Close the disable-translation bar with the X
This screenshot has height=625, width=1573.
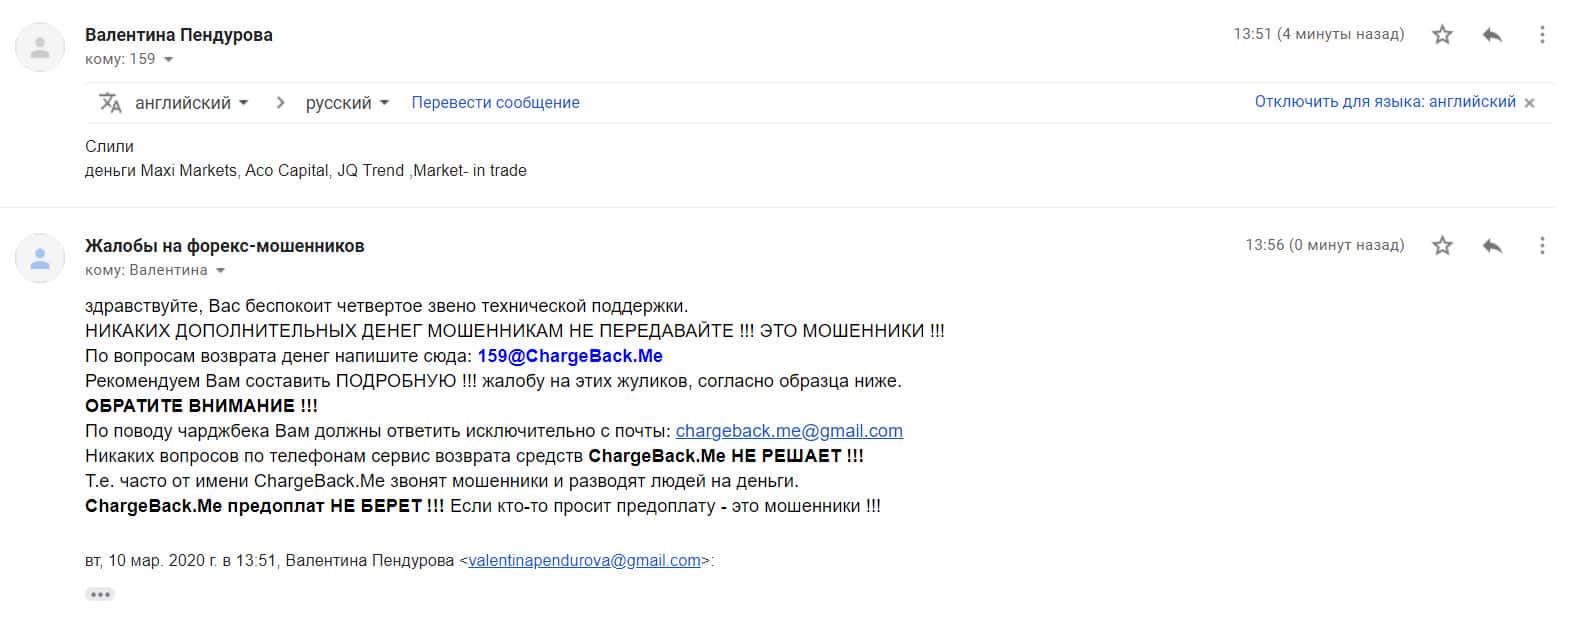click(x=1529, y=103)
